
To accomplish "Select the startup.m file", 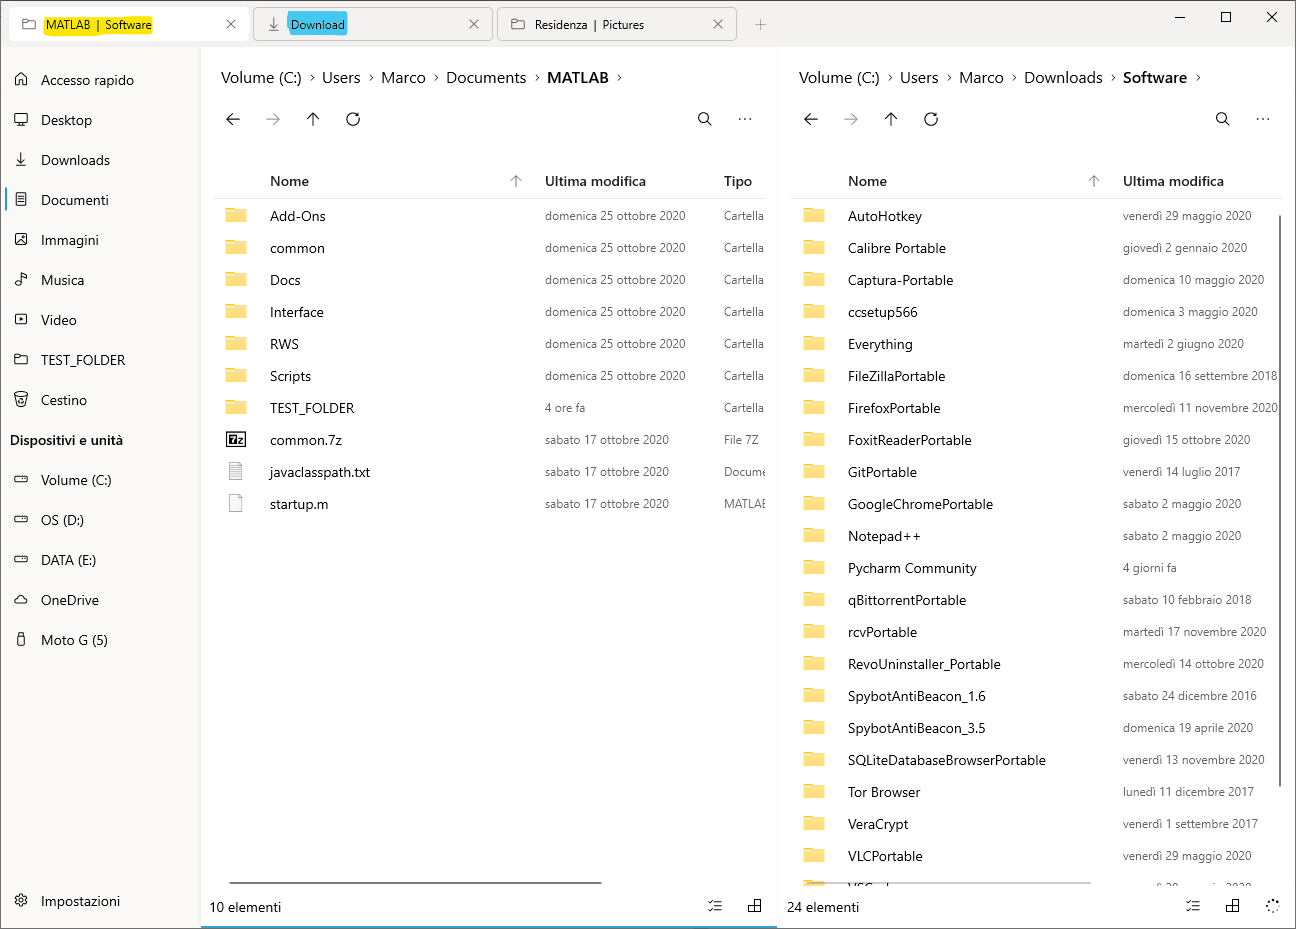I will (x=299, y=504).
